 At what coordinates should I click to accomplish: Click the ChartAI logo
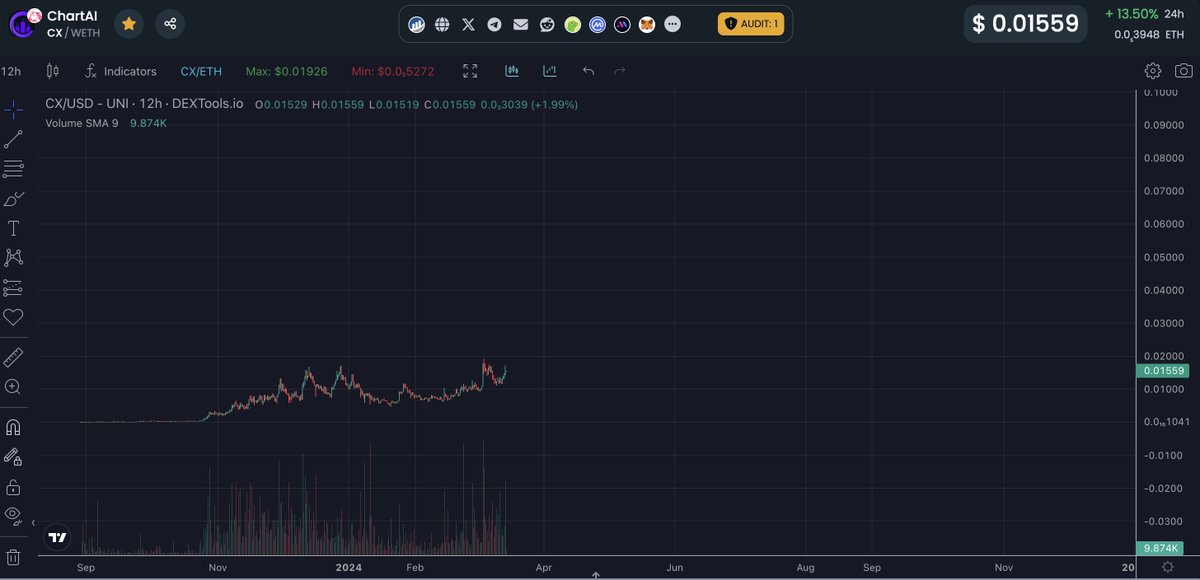[24, 24]
